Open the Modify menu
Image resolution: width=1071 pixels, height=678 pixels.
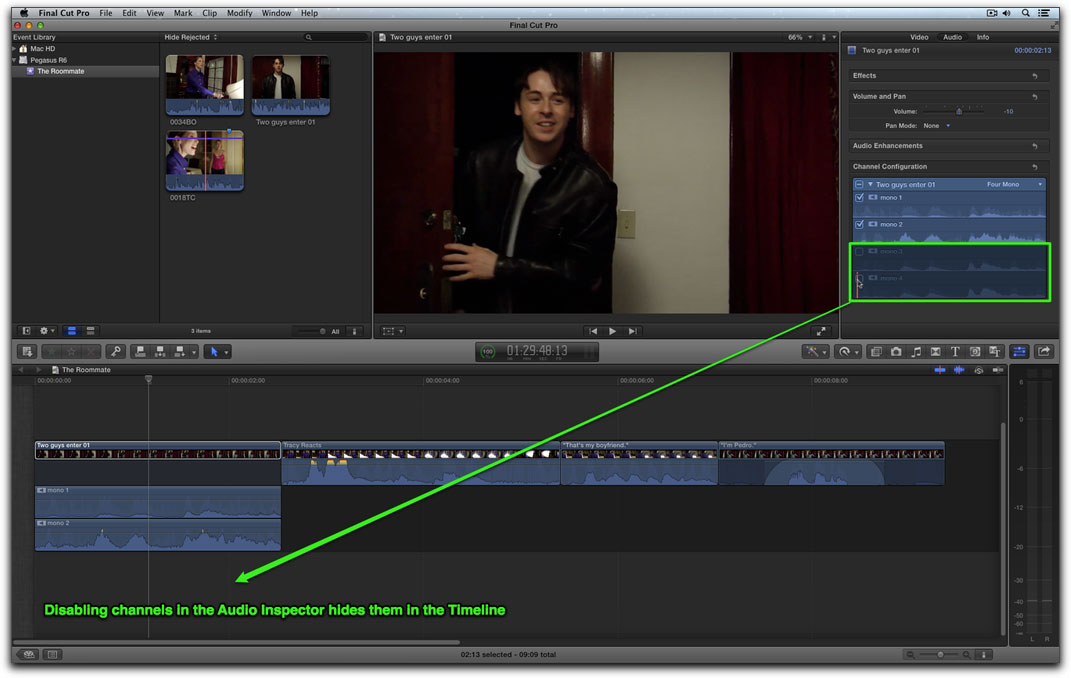point(239,13)
